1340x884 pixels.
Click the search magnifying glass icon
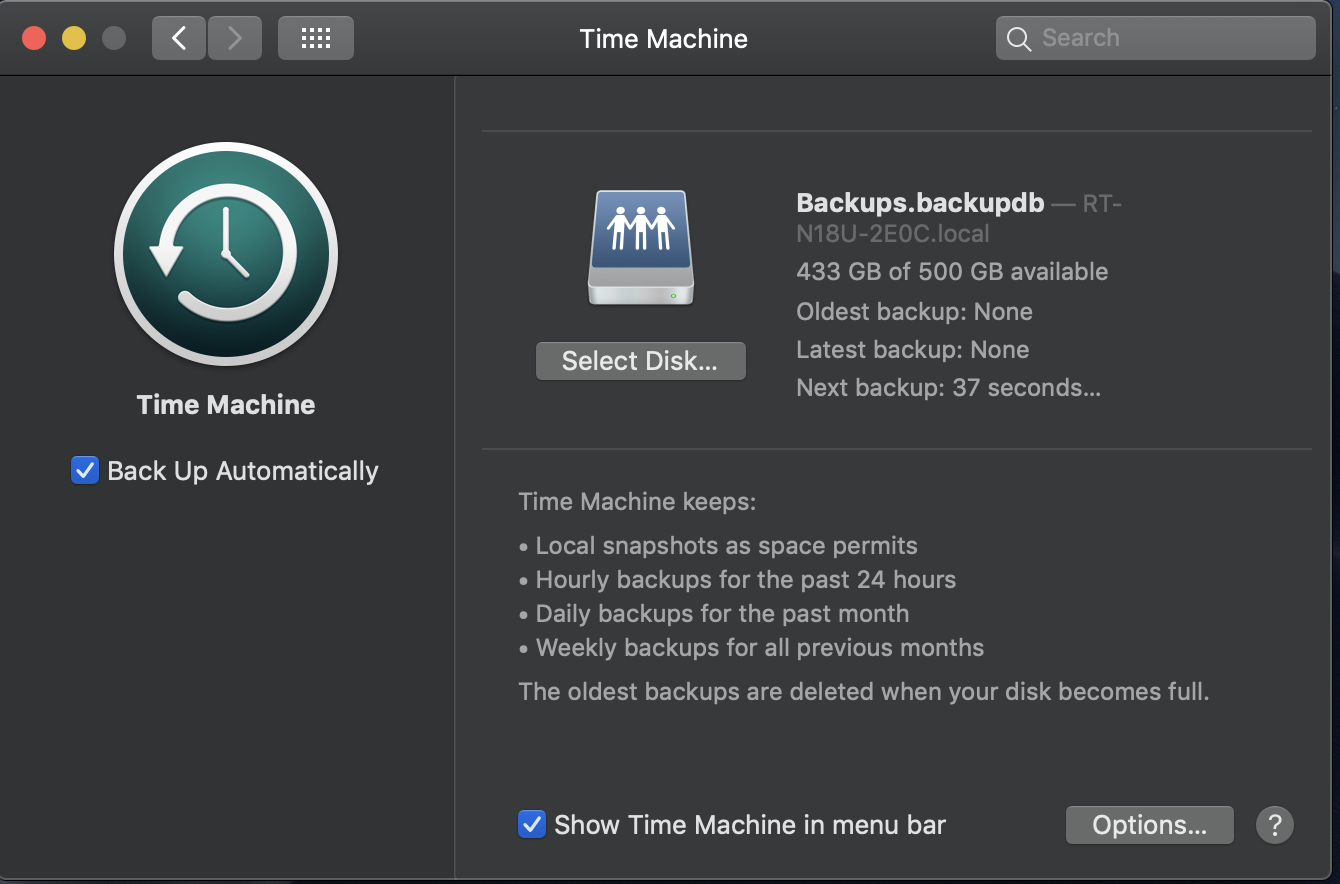[x=1018, y=38]
